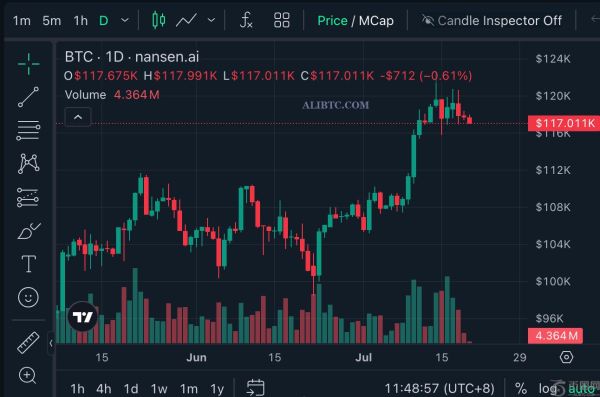Click the Jun label on time axis

pyautogui.click(x=196, y=358)
